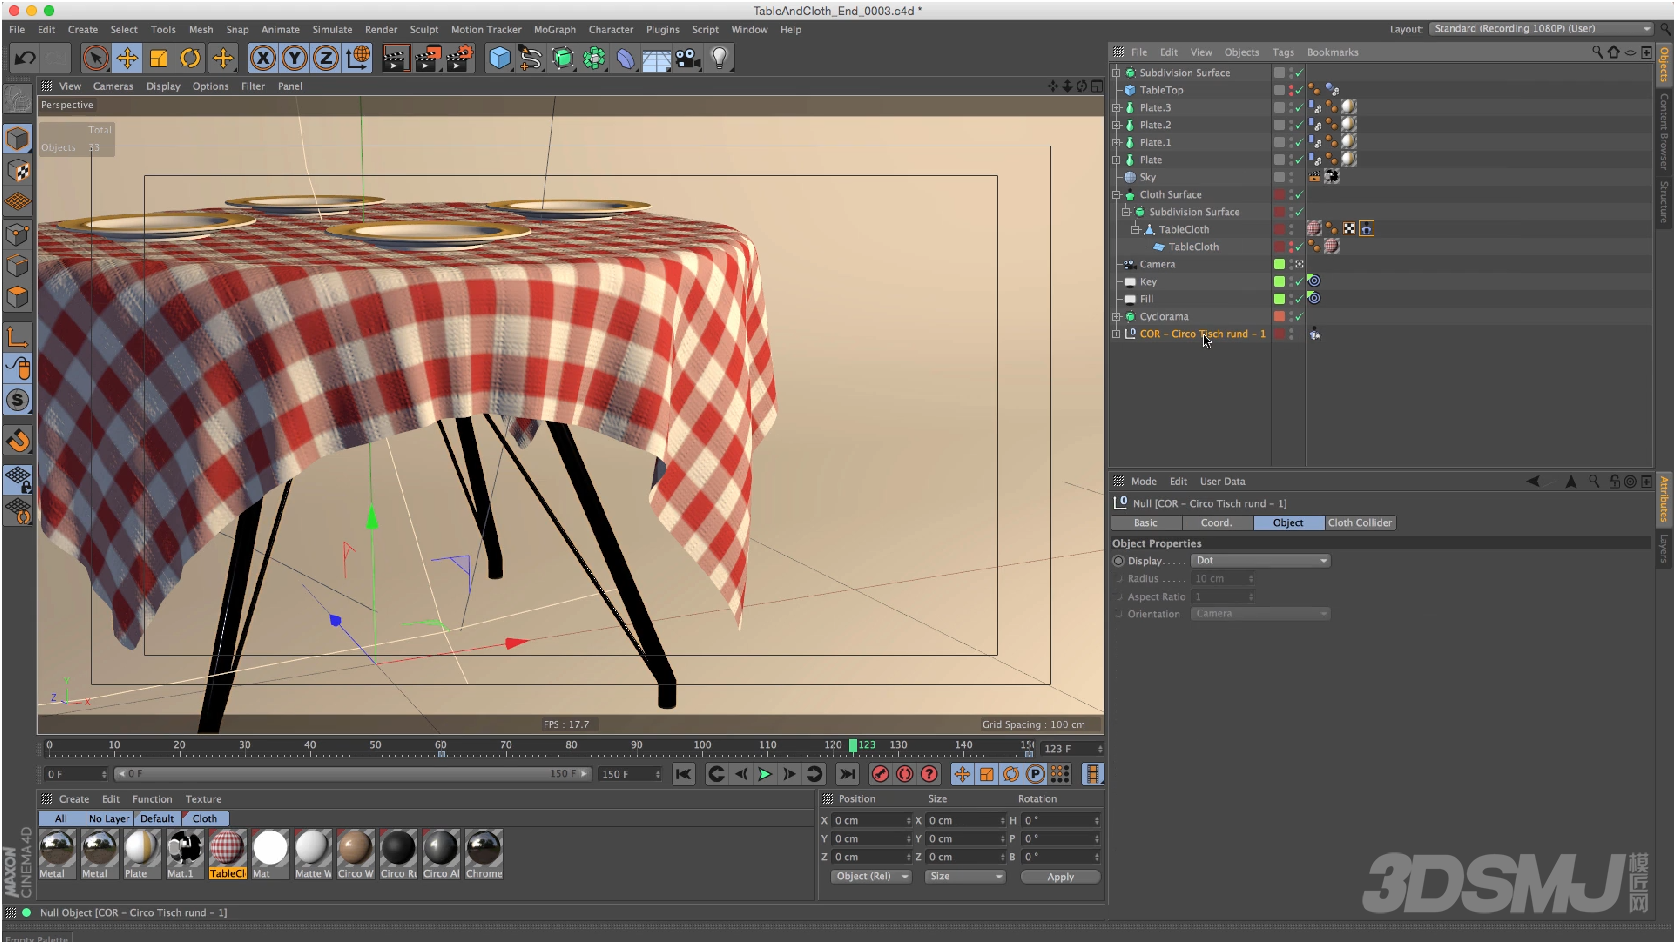Play animation forward
The height and width of the screenshot is (944, 1676).
[x=765, y=774]
